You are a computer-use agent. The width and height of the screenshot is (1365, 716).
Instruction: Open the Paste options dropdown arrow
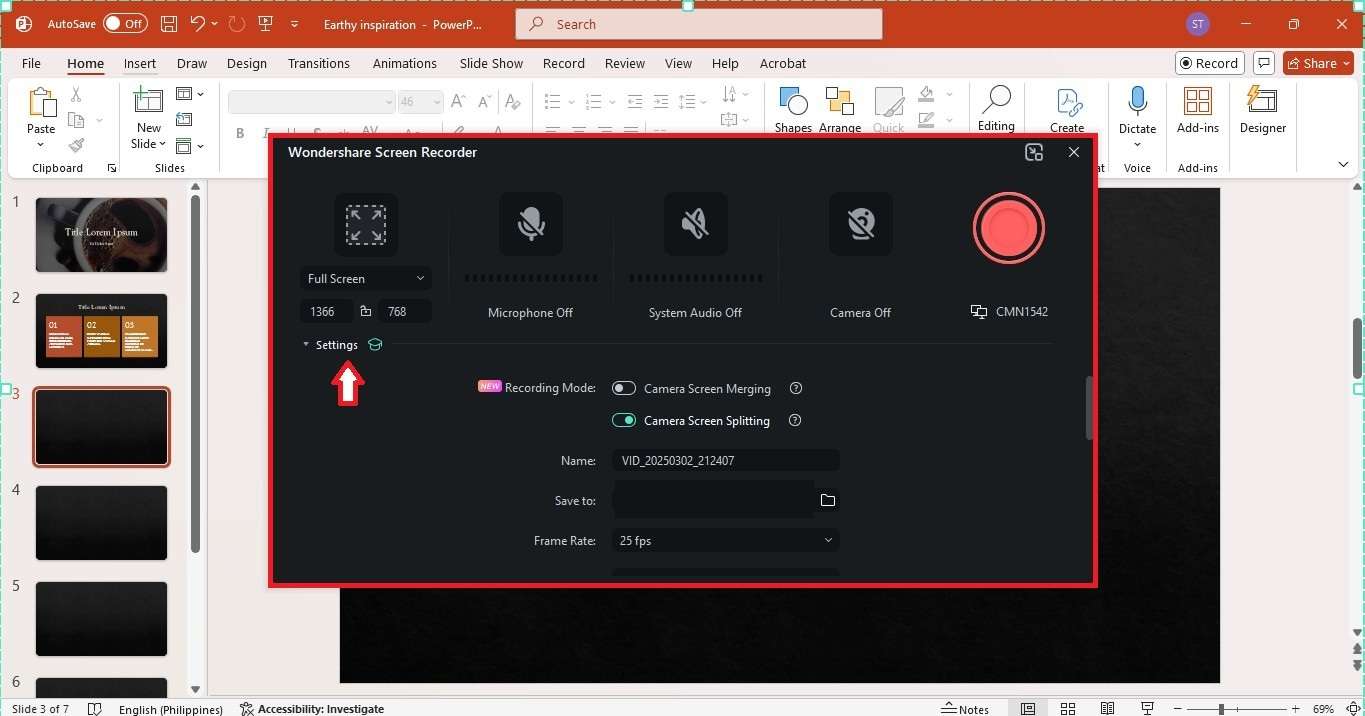pos(41,144)
